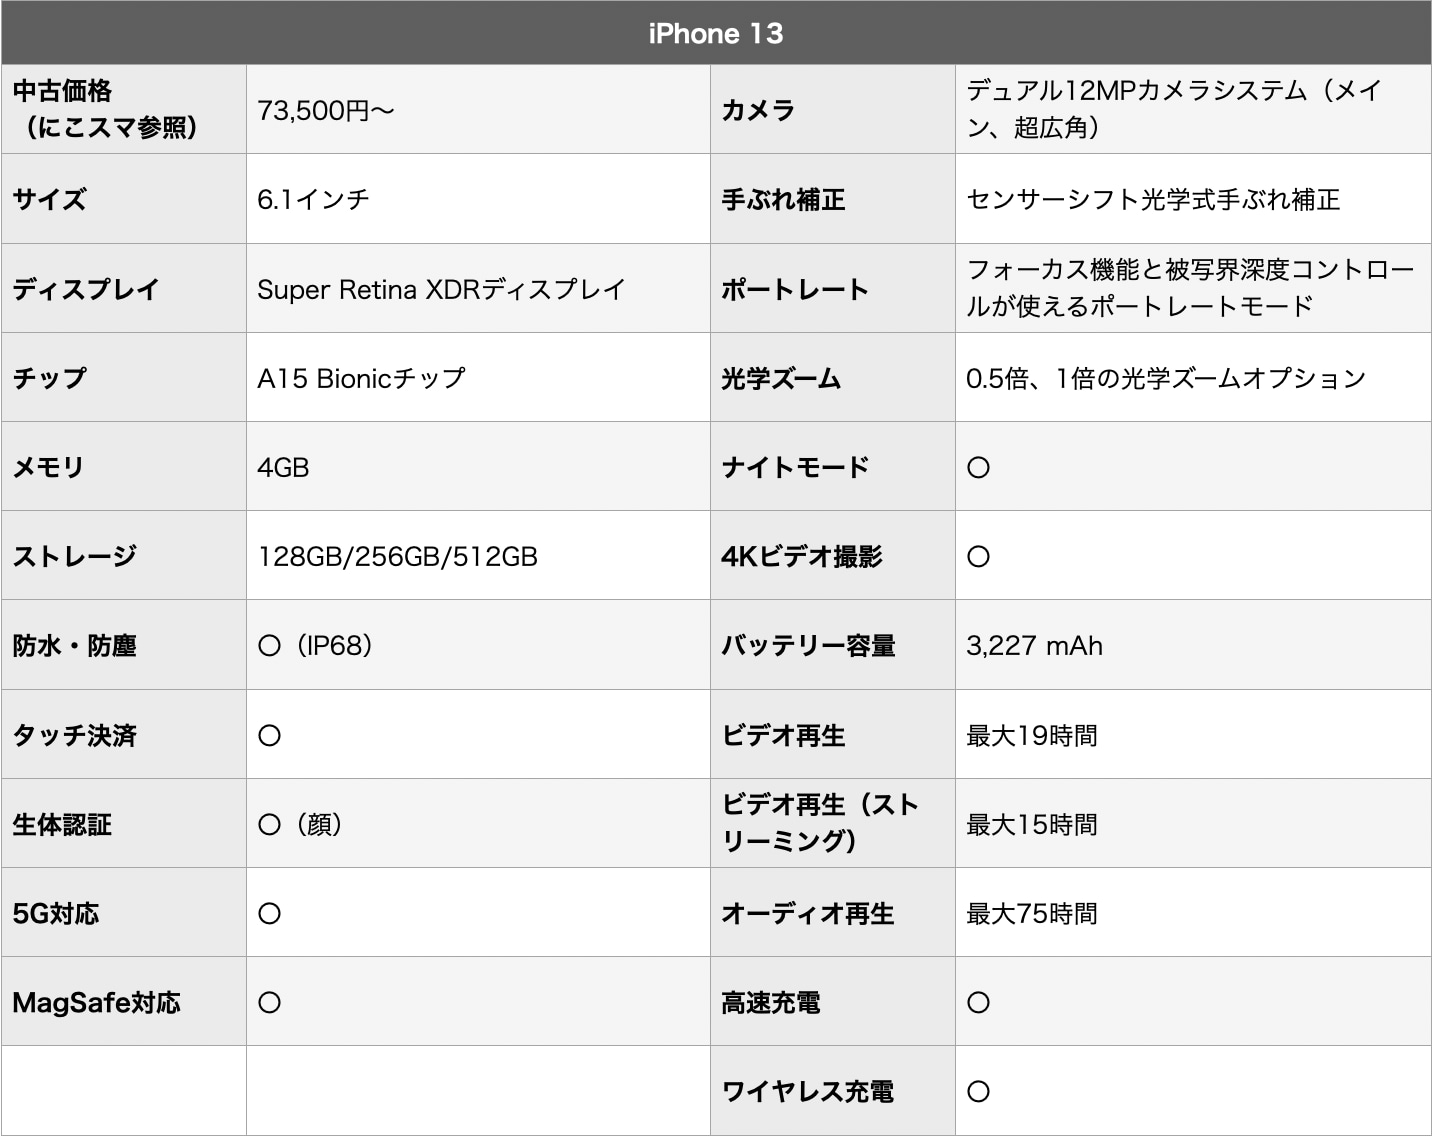Click the circle mark beside 5G対応
Screen dimensions: 1434x1138
269,913
